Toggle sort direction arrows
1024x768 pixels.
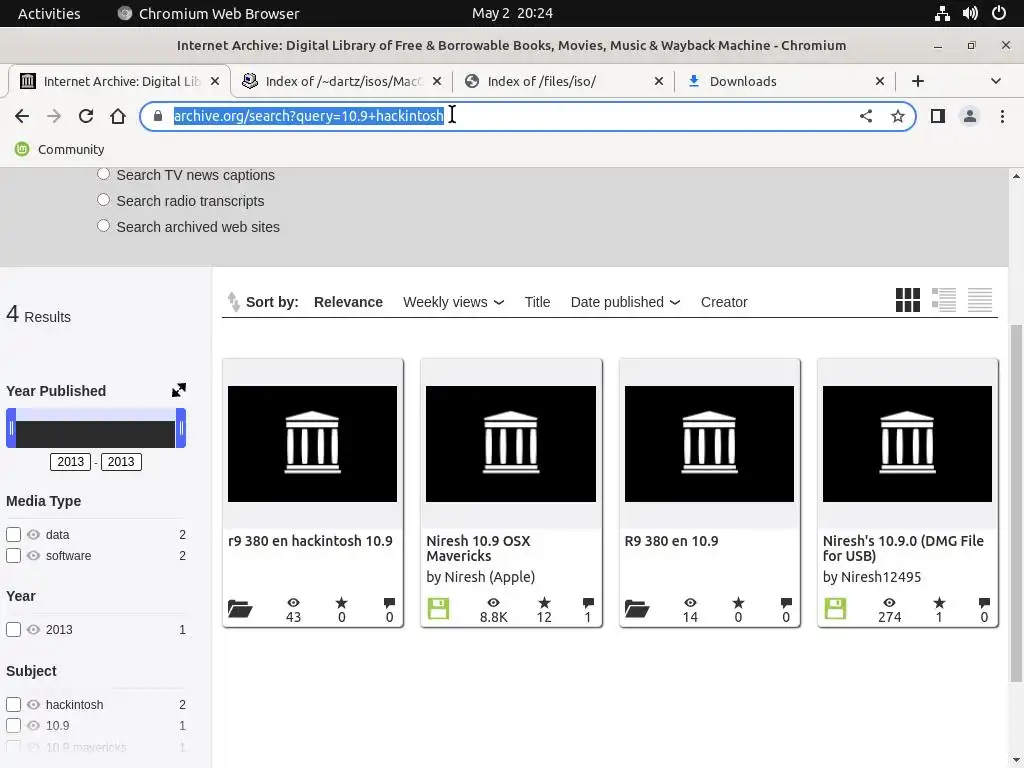(x=233, y=302)
